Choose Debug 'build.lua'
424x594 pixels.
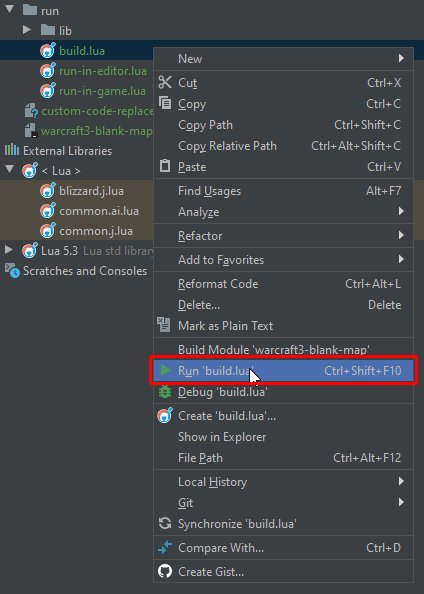click(283, 391)
